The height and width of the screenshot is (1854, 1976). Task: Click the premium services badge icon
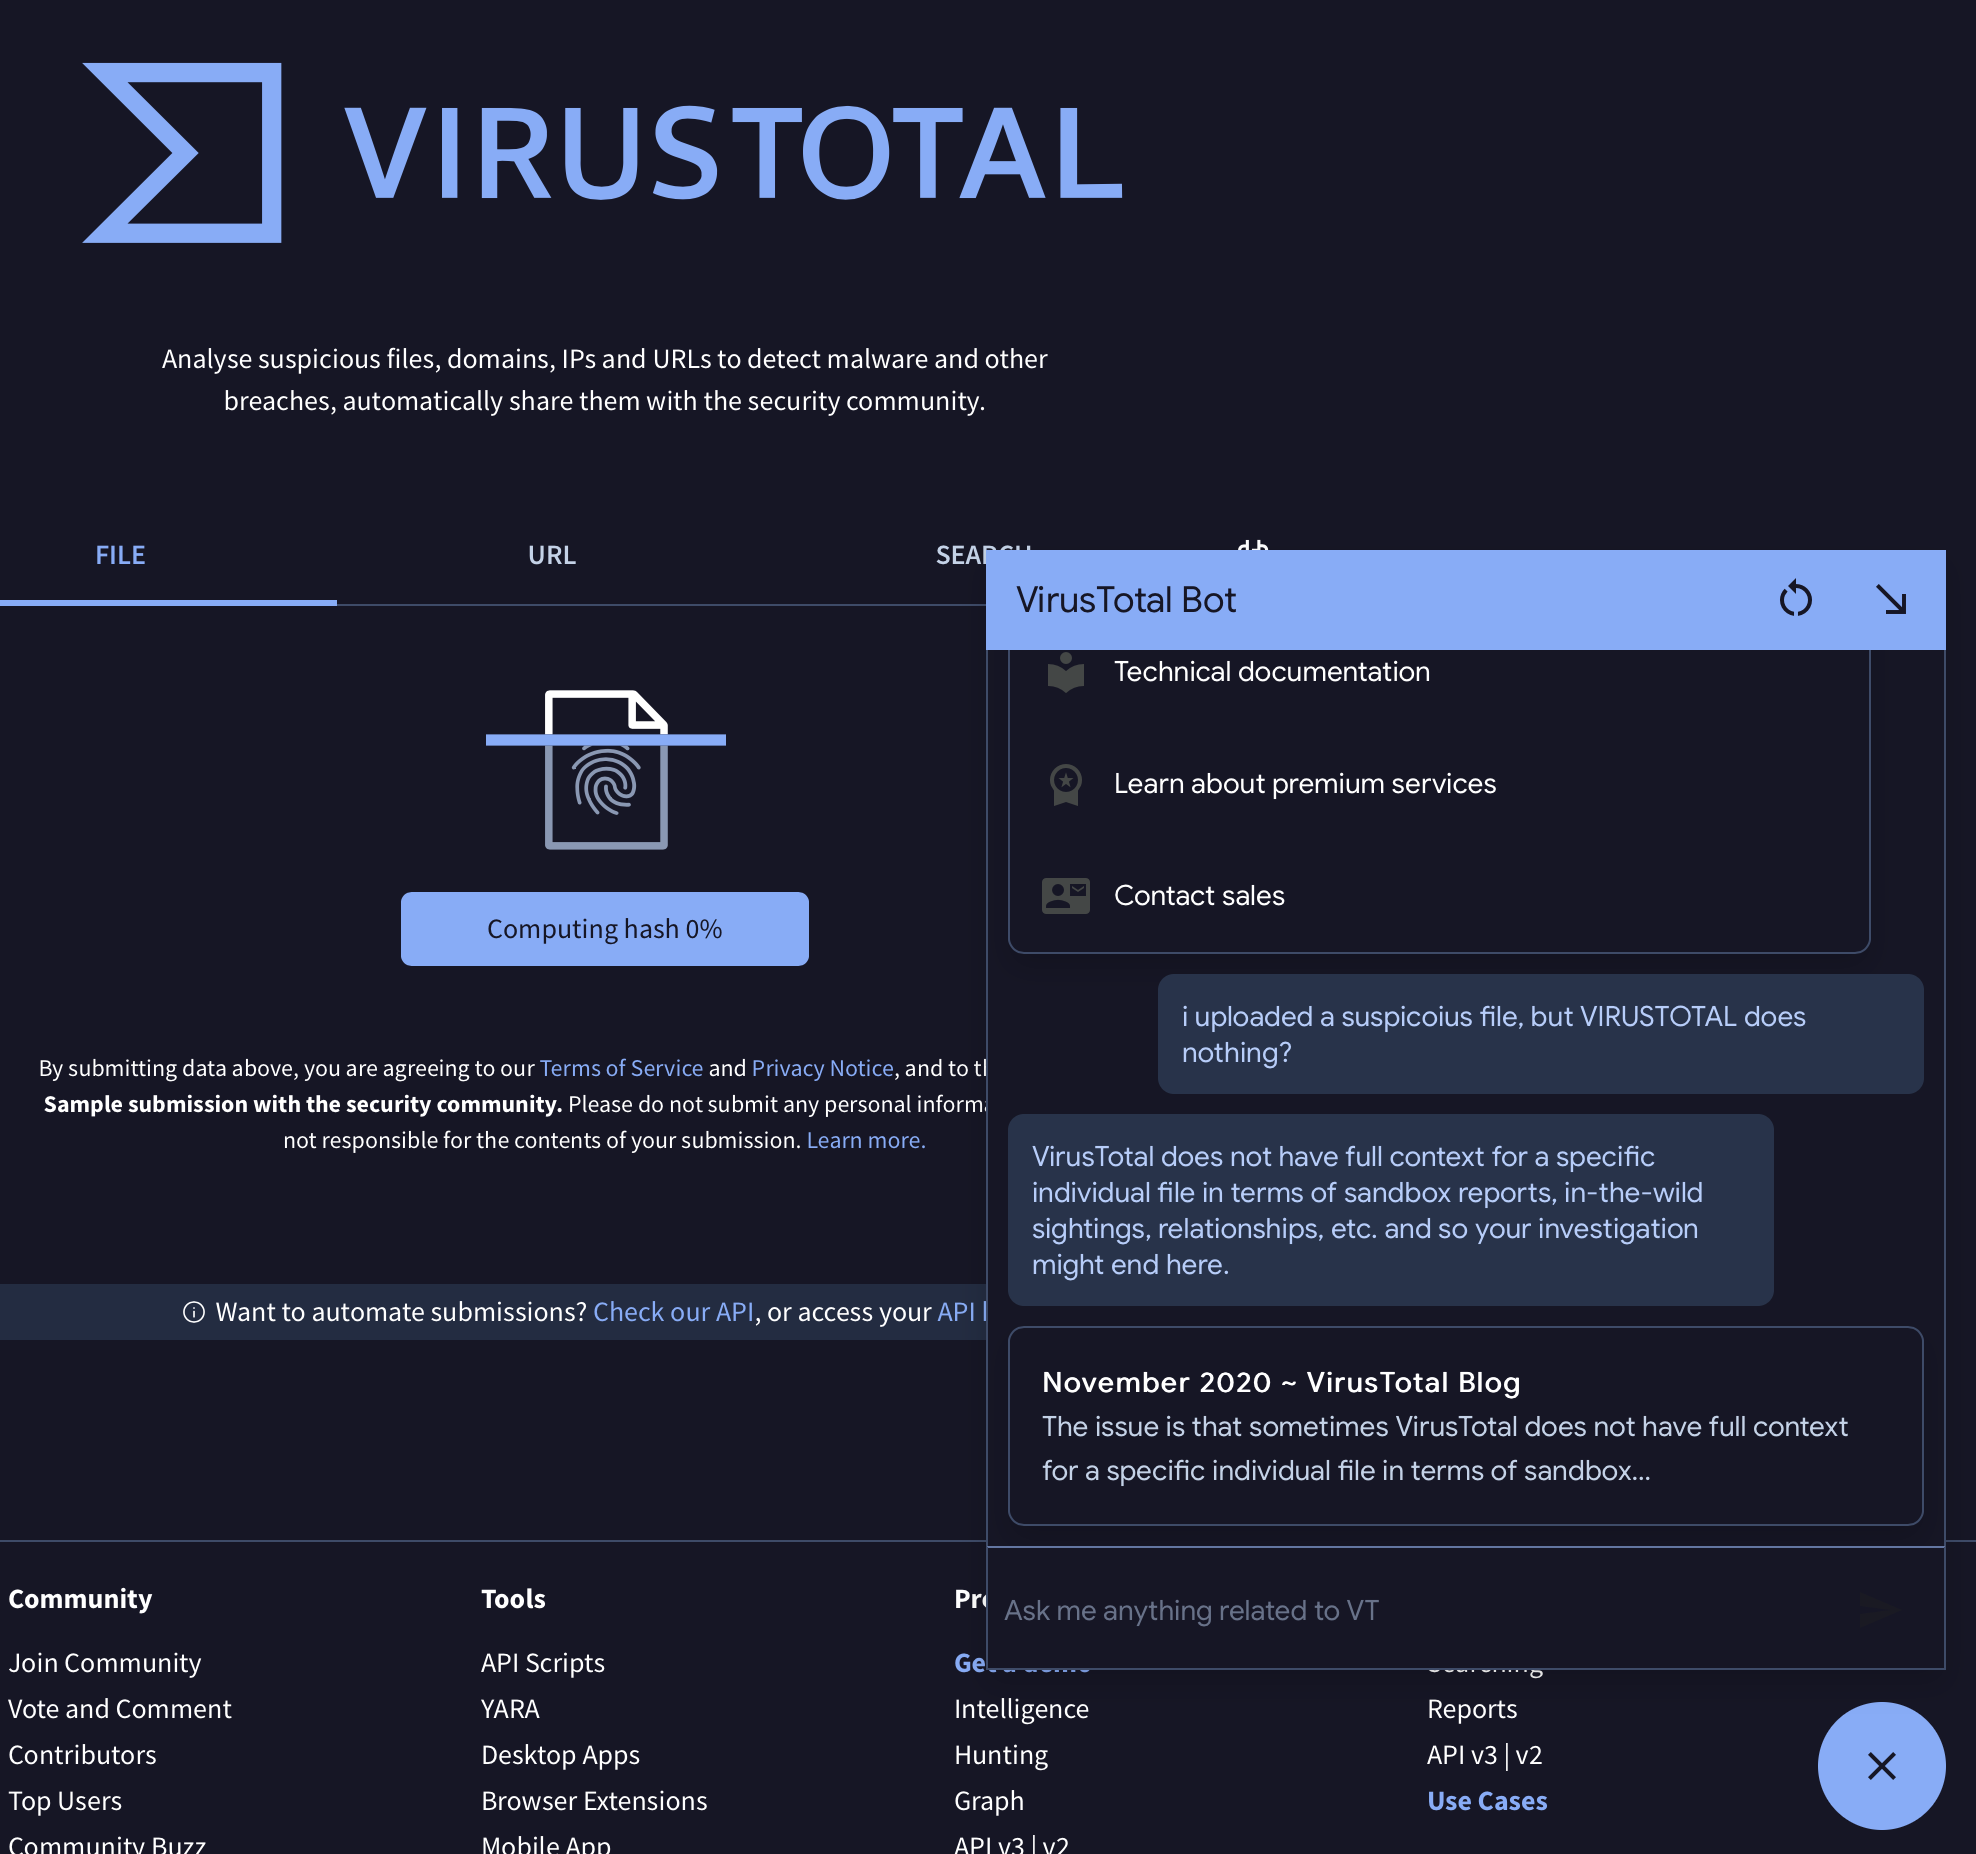tap(1065, 784)
